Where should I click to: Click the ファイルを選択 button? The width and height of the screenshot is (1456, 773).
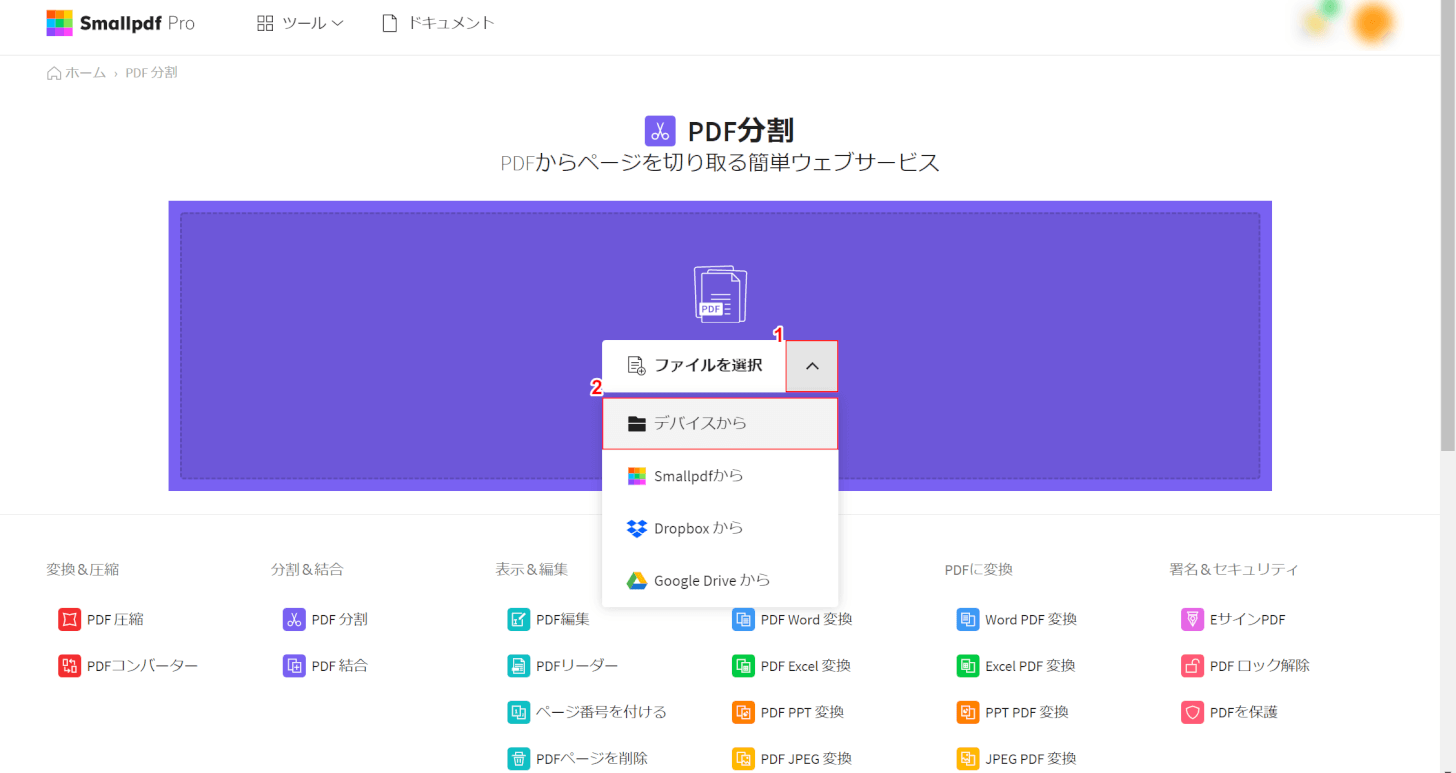tap(694, 365)
